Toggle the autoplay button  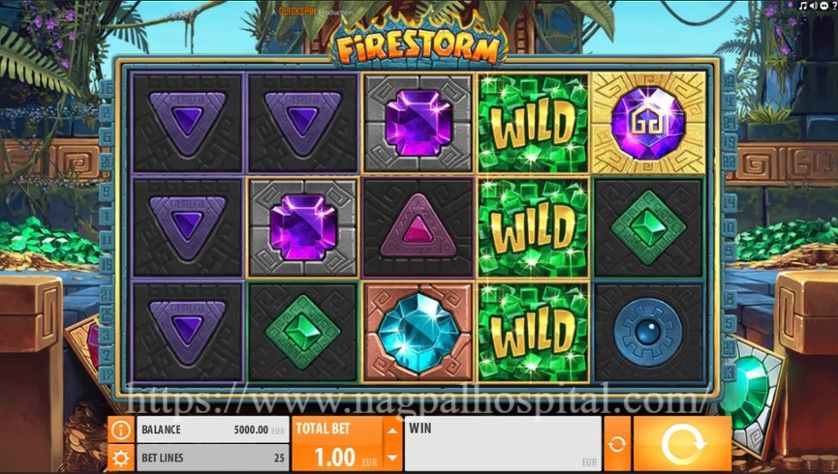click(x=617, y=443)
